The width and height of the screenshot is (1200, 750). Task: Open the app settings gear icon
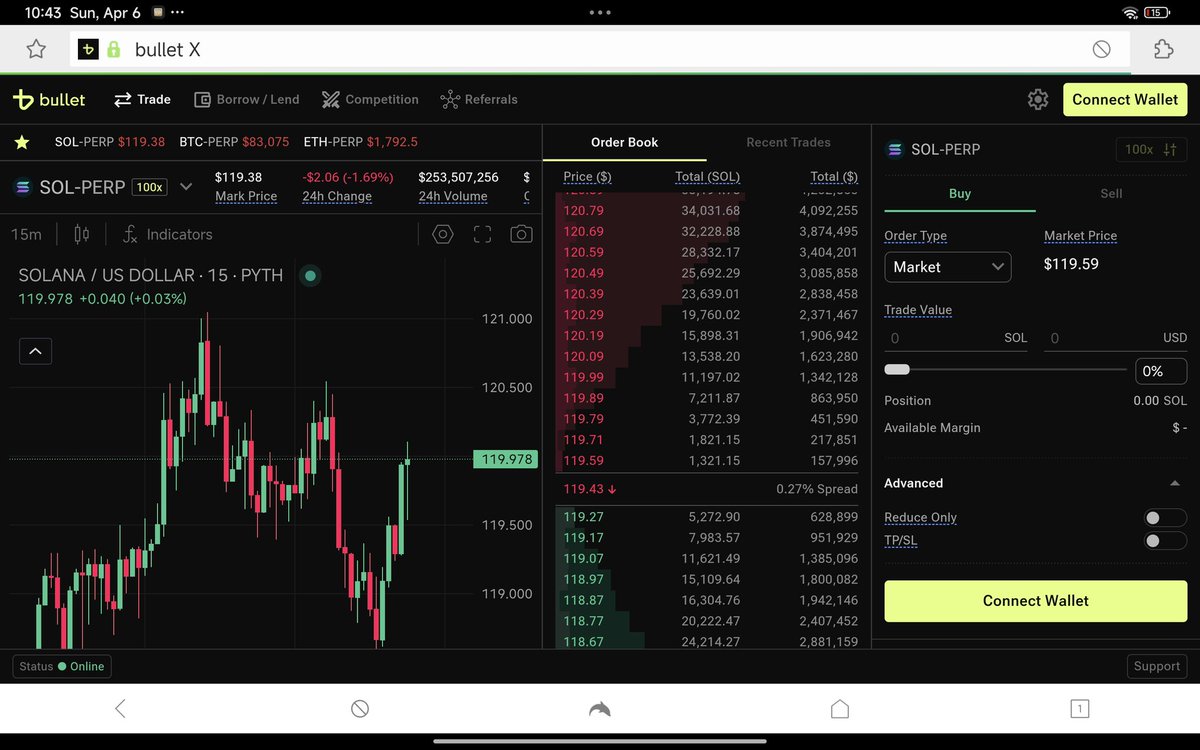pos(1037,99)
